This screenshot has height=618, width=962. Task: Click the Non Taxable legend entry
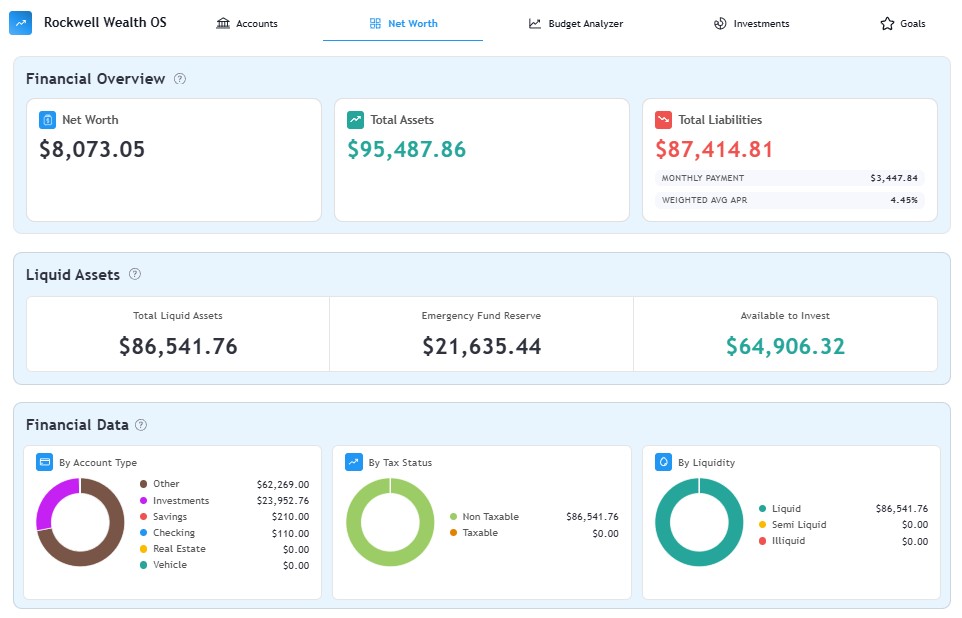490,517
